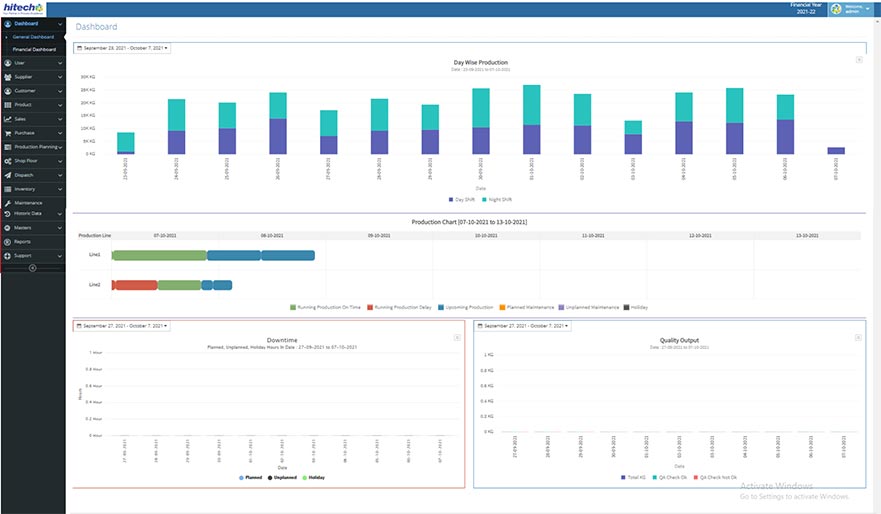
Task: Click the Purchase cart icon
Action: 8,133
